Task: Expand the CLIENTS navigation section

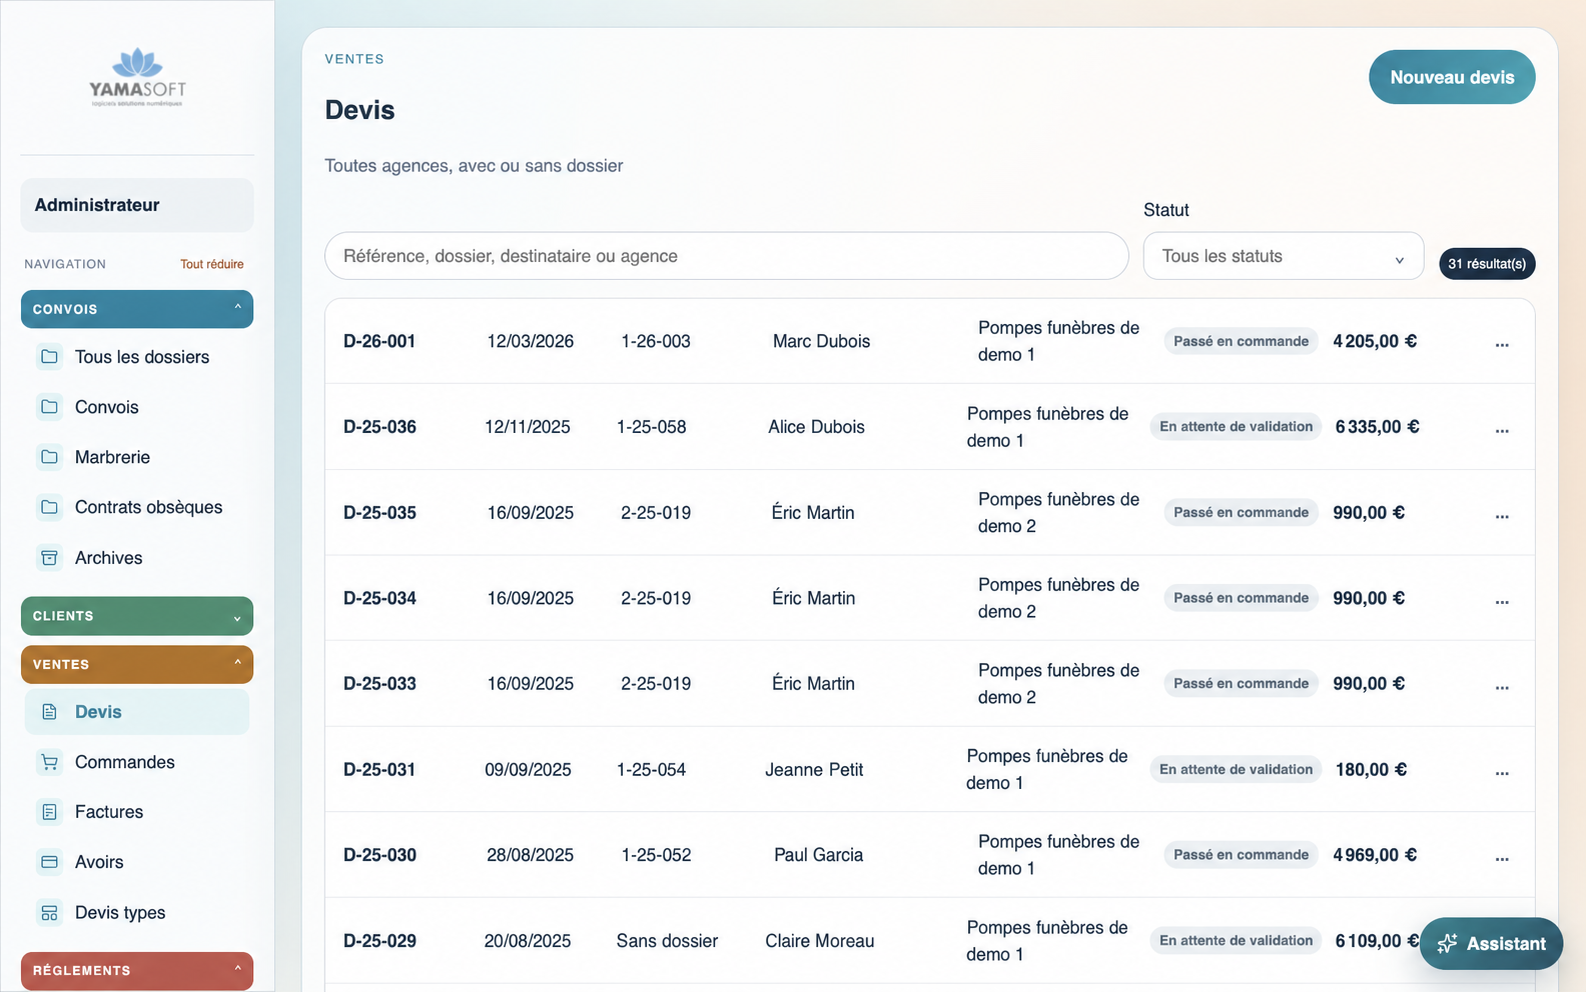Action: (x=137, y=616)
